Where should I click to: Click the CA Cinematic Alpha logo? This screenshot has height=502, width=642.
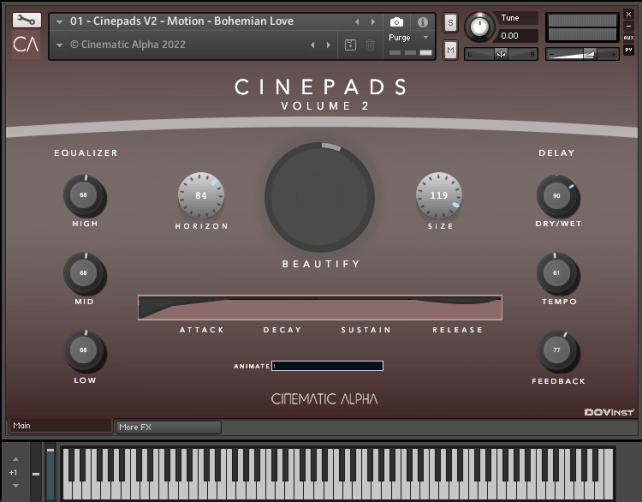click(x=26, y=44)
